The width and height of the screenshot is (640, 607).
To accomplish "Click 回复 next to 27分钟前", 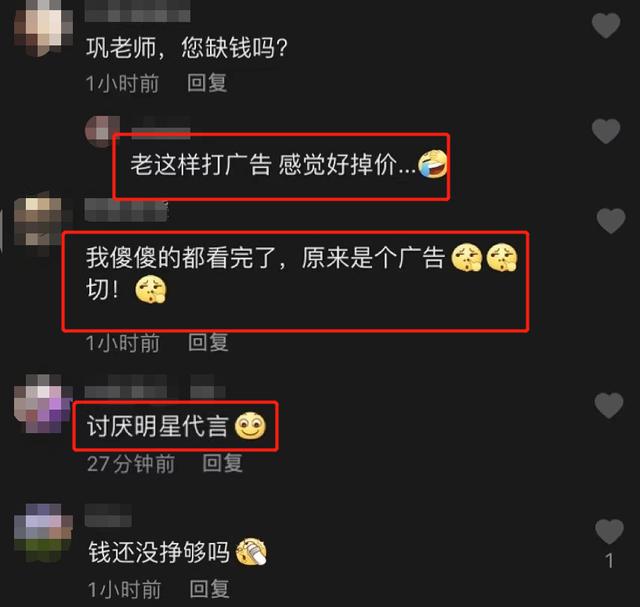I will (x=223, y=463).
